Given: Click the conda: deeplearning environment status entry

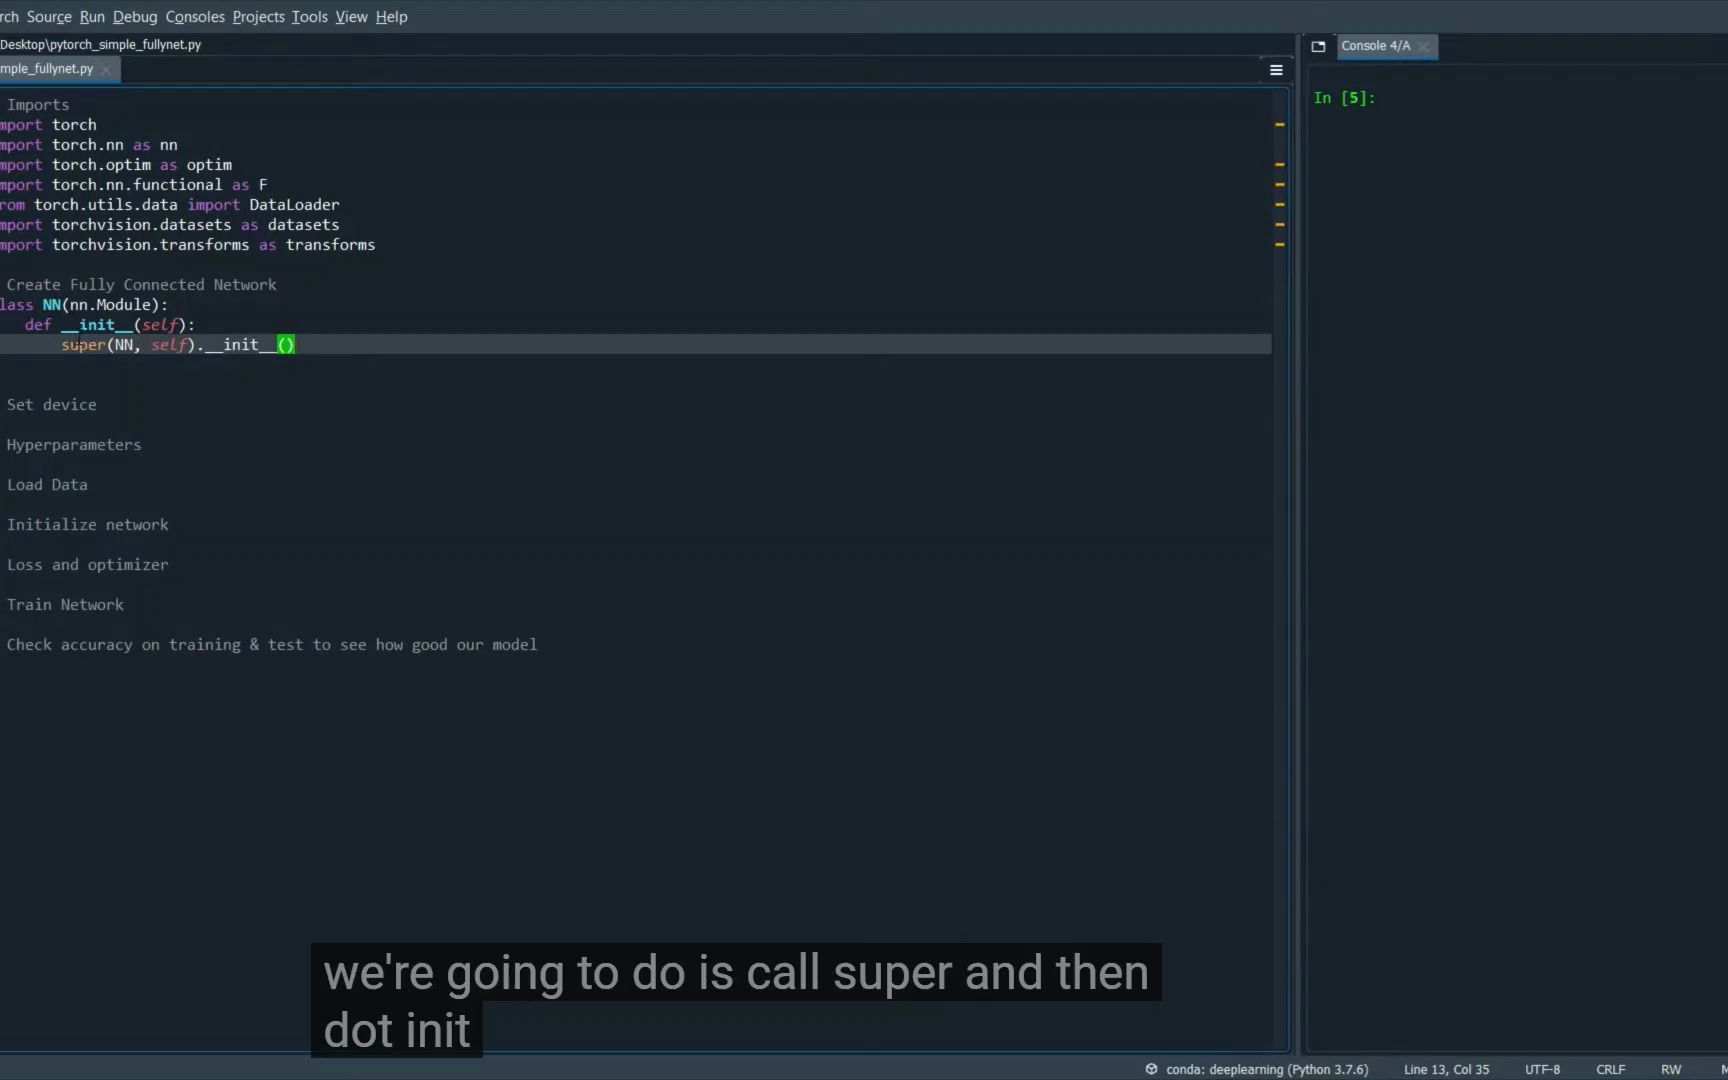Looking at the screenshot, I should tap(1267, 1069).
